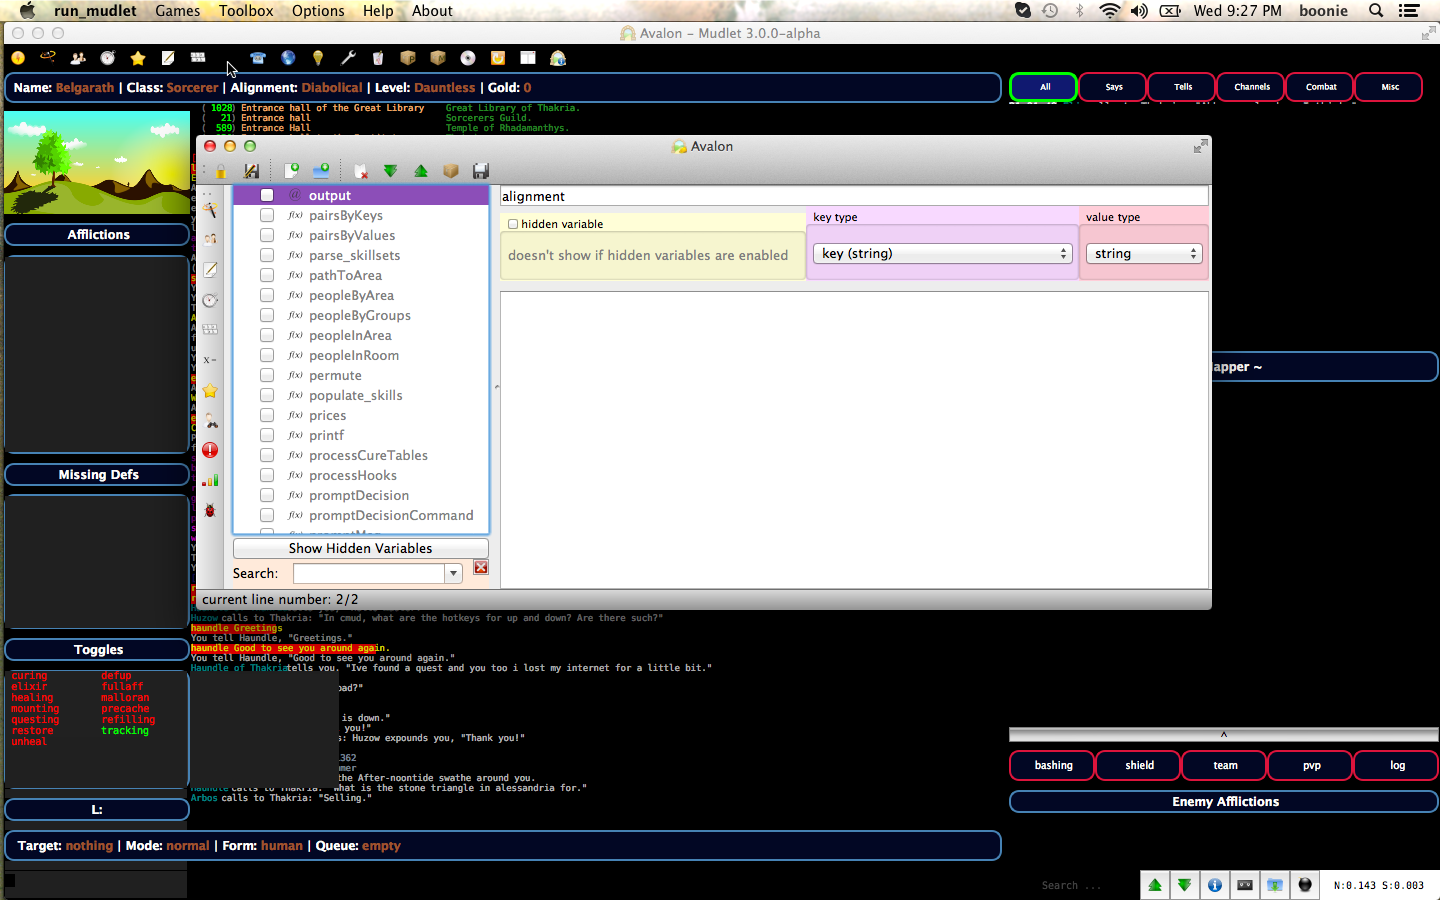Viewport: 1440px width, 900px height.
Task: Click the Search input field in editor
Action: 369,574
